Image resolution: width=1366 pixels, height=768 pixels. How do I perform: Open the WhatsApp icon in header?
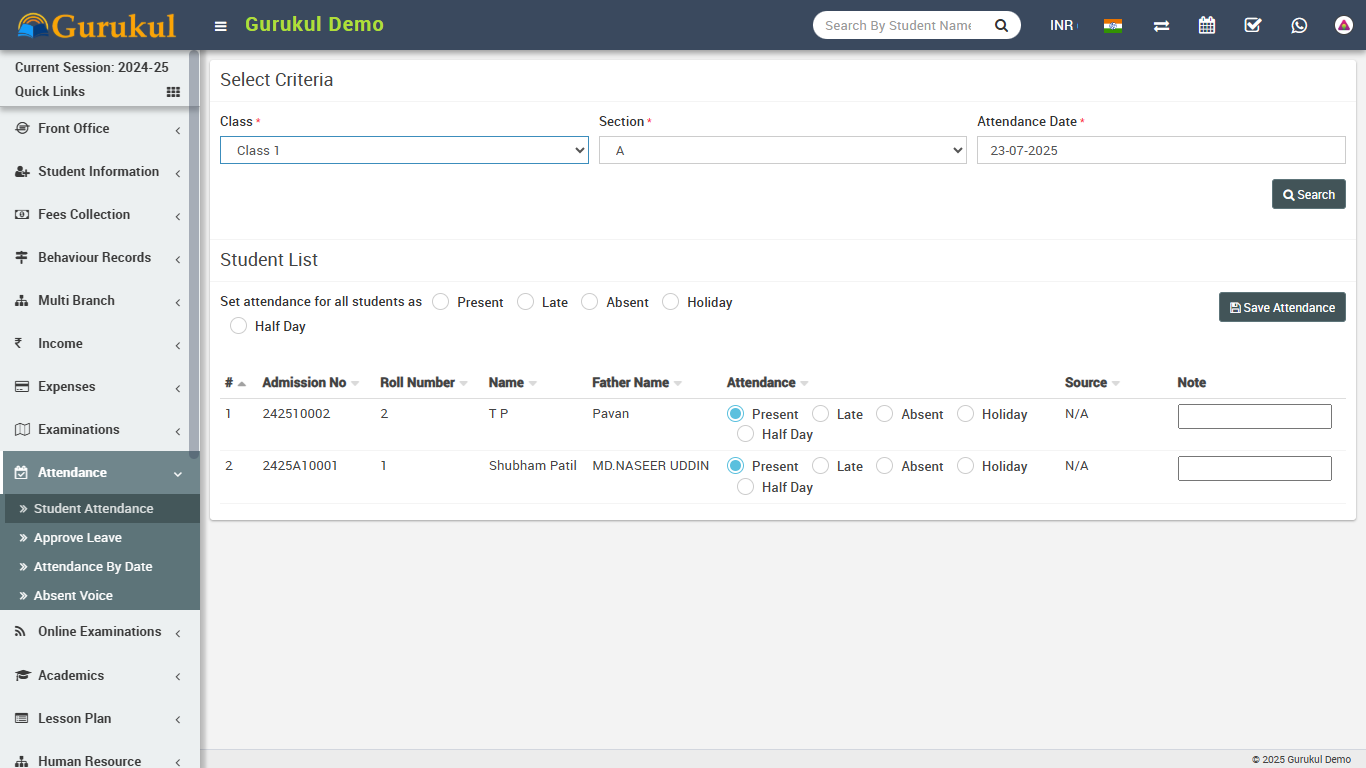point(1299,25)
